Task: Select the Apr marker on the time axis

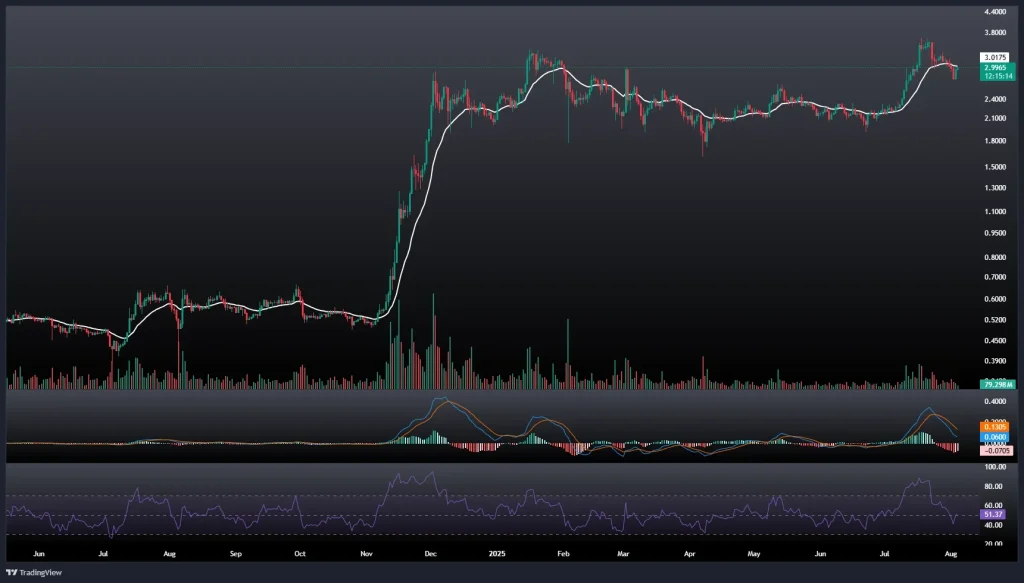Action: point(691,552)
